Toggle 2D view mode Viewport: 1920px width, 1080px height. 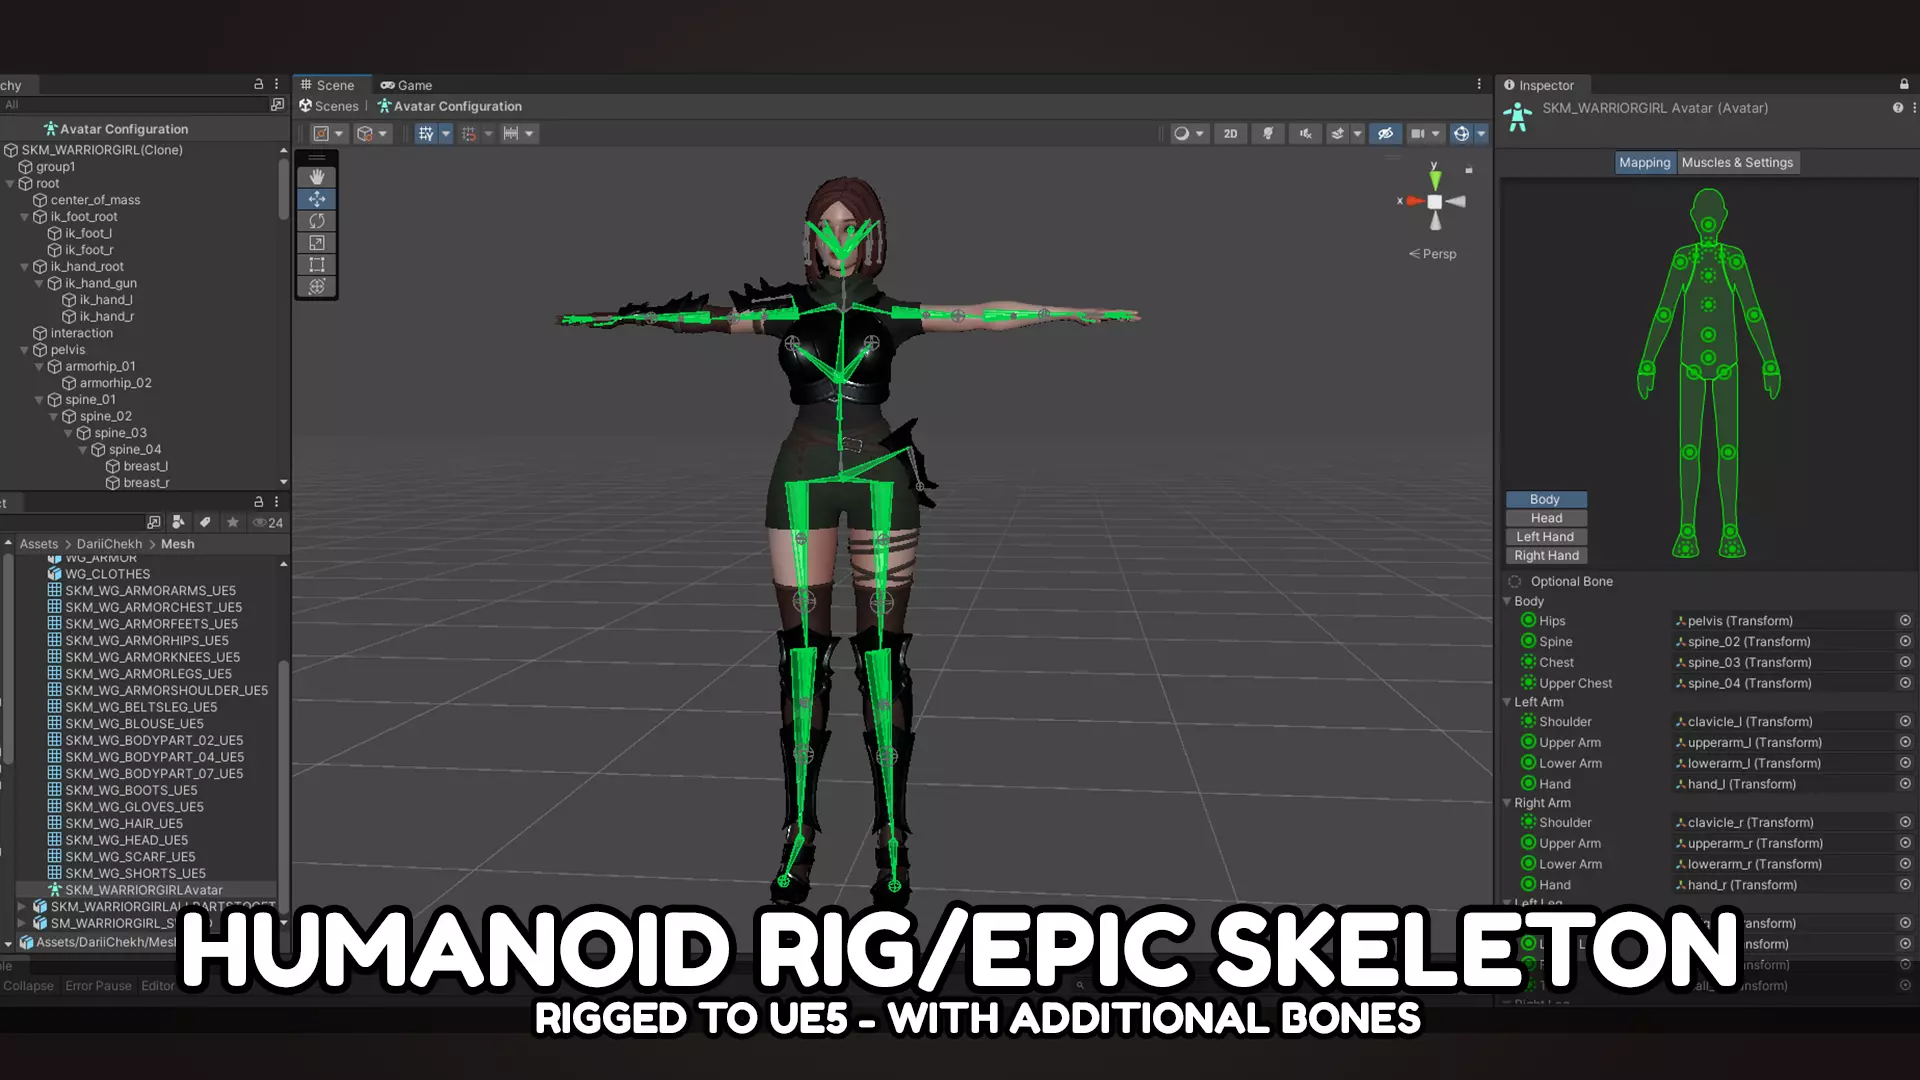point(1230,133)
